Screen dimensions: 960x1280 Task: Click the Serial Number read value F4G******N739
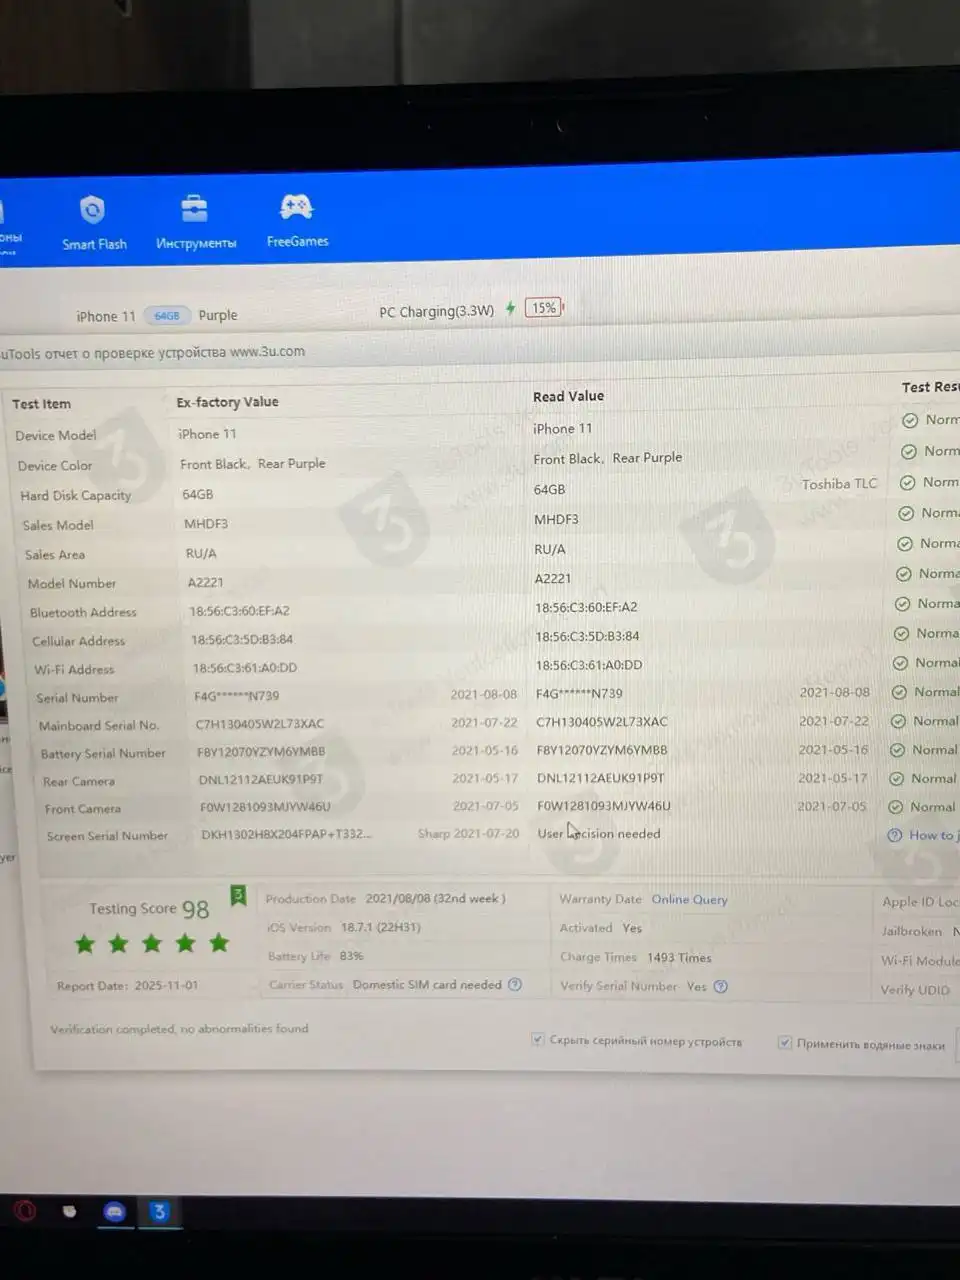tap(579, 693)
